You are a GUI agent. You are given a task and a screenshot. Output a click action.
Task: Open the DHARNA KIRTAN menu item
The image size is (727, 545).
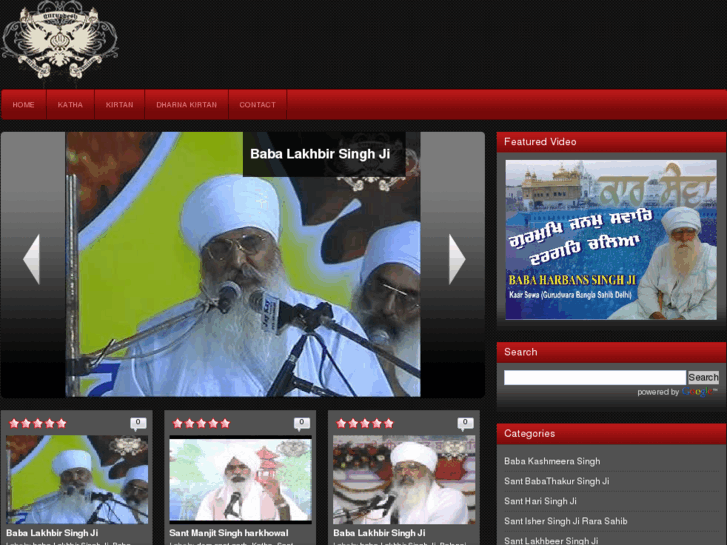(x=186, y=105)
